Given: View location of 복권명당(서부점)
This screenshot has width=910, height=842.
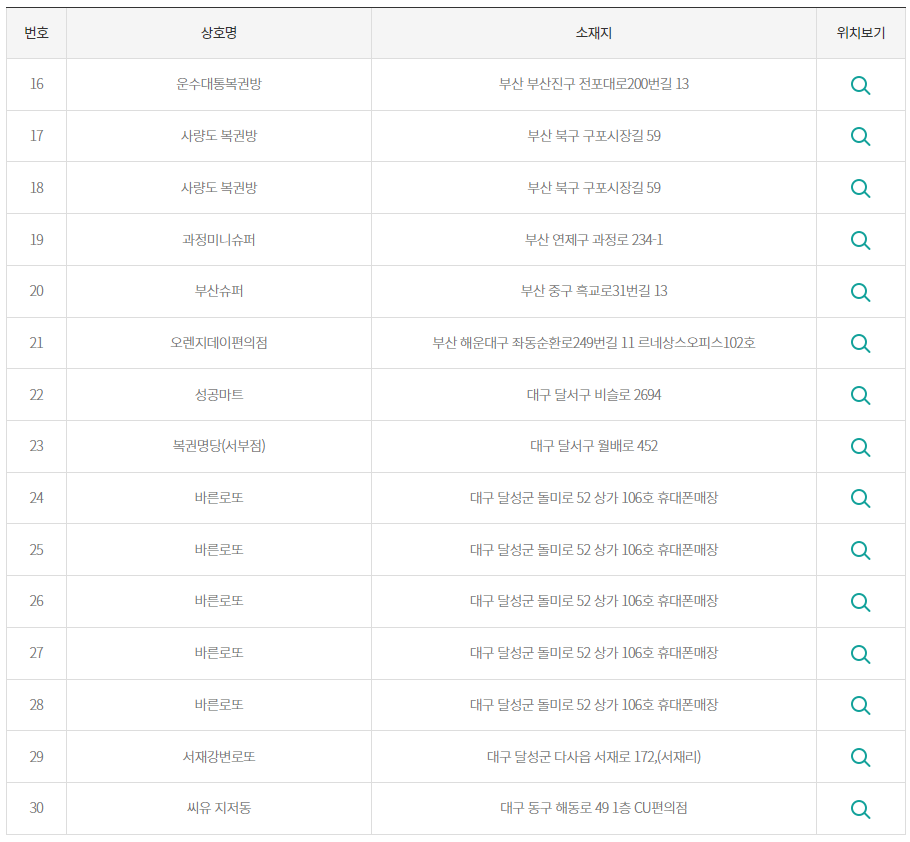Looking at the screenshot, I should (860, 447).
